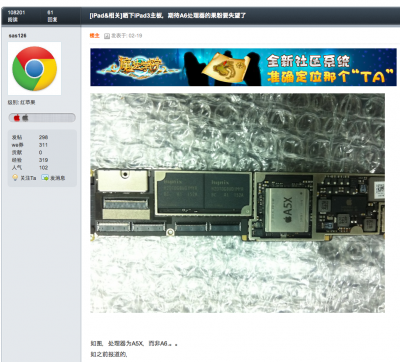This screenshot has height=362, width=400.
Task: Click the orange 楼主 label
Action: coord(94,35)
